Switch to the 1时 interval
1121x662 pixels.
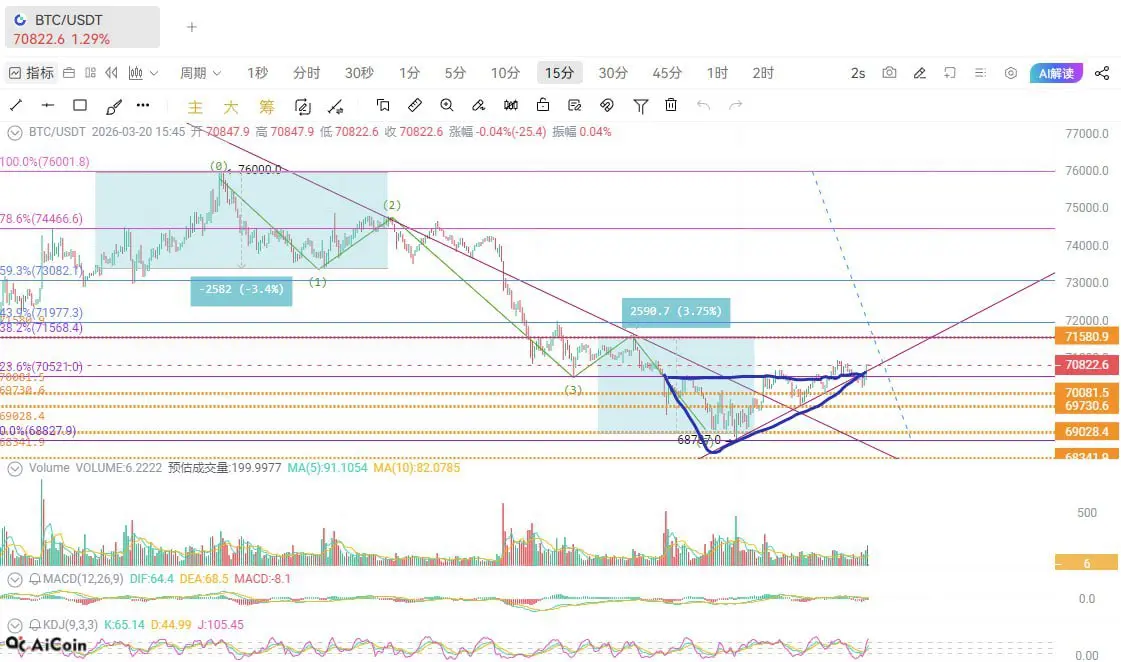pos(717,73)
